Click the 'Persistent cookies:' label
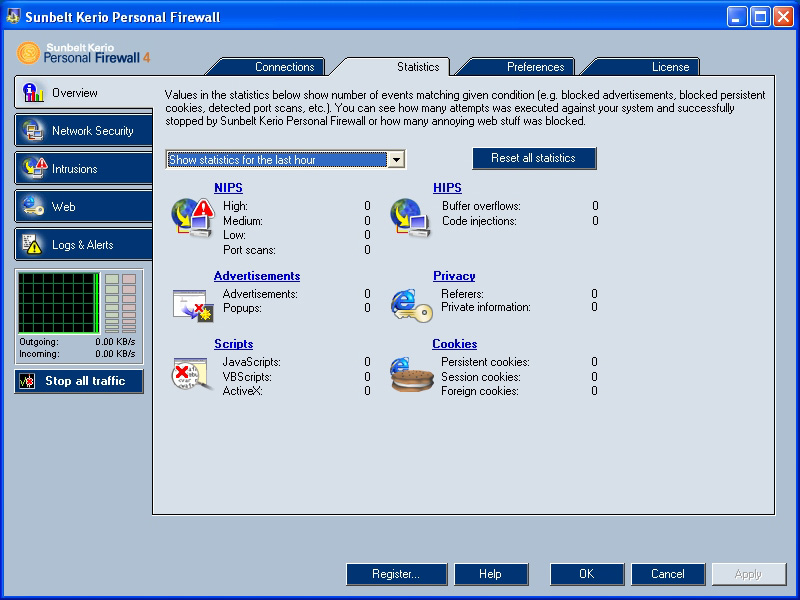This screenshot has width=800, height=600. [x=485, y=362]
